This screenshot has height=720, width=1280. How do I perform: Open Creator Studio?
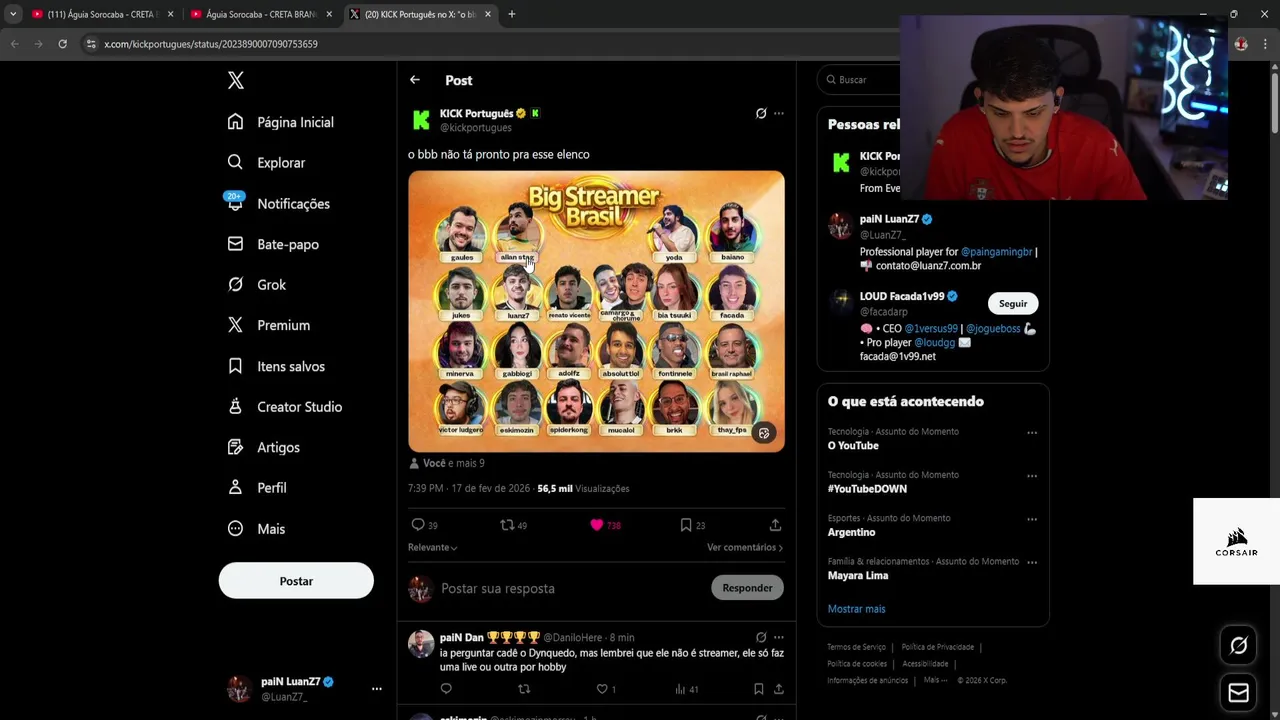[285, 407]
